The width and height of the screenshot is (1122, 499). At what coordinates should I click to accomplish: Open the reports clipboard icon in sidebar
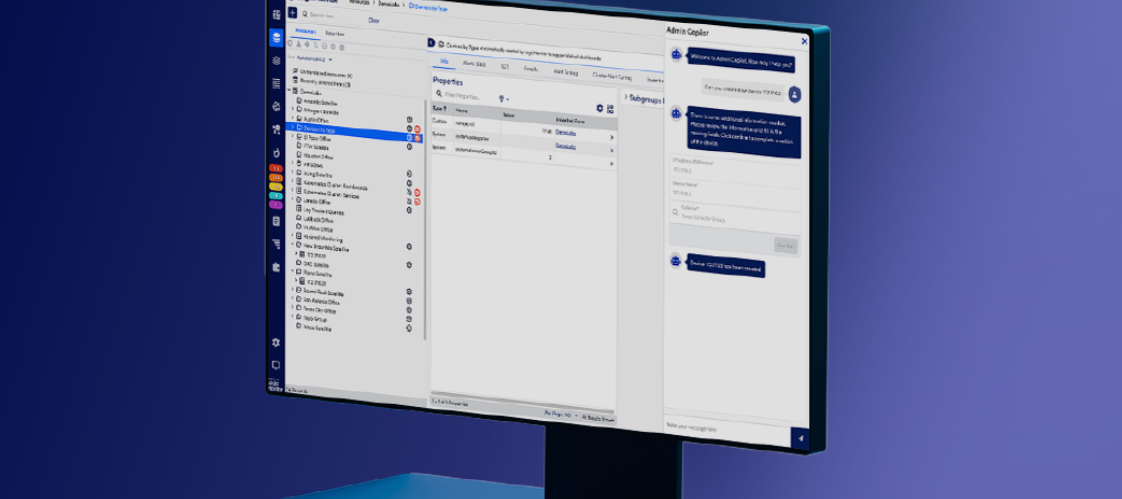(276, 221)
